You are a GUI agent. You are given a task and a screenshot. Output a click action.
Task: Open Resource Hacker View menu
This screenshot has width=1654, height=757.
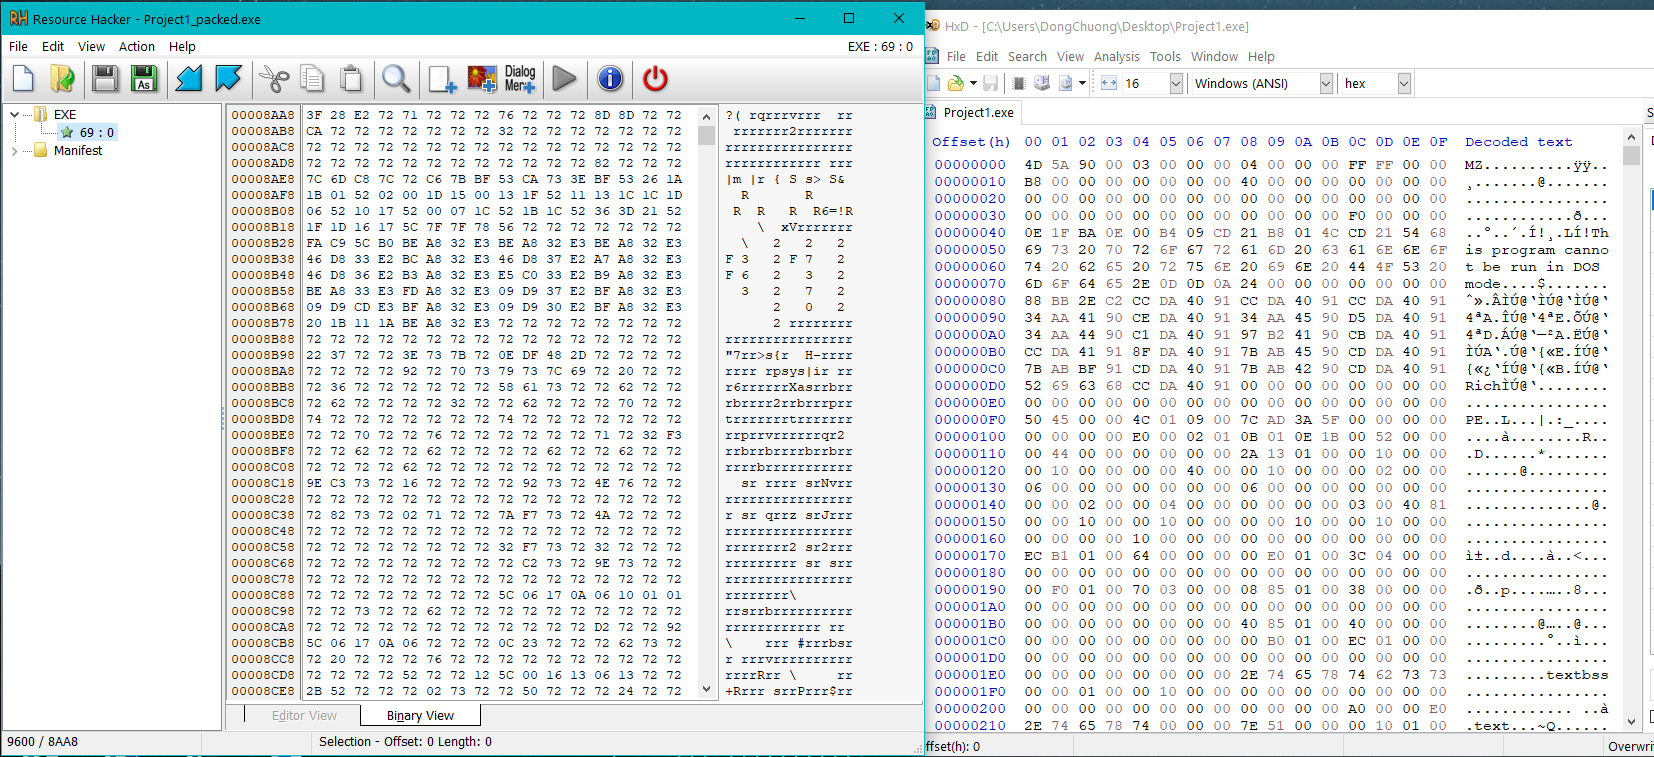click(91, 46)
